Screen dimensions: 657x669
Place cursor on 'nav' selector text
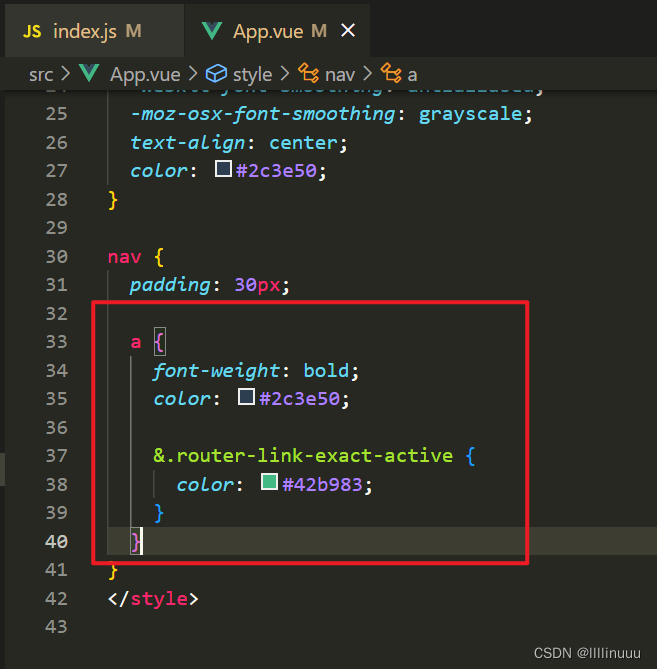(124, 257)
